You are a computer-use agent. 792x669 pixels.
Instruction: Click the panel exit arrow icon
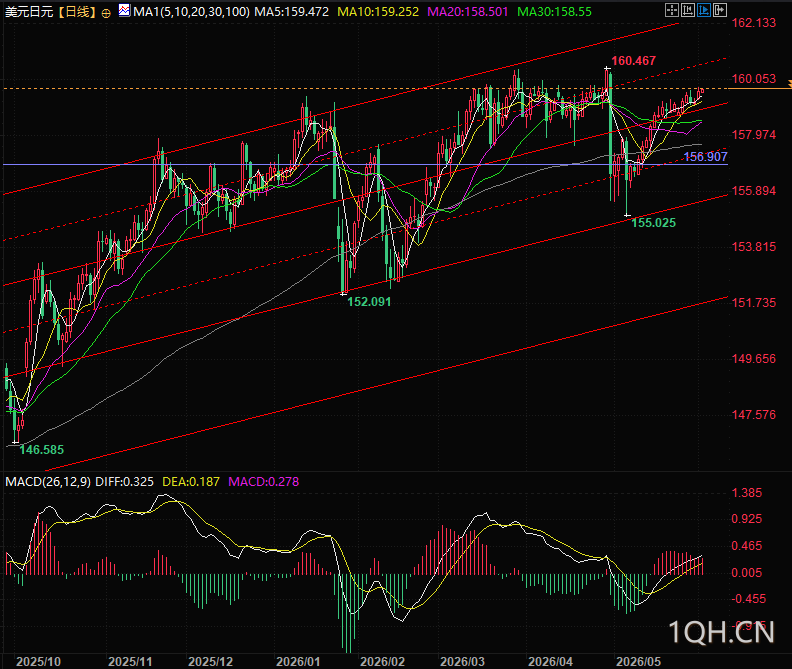click(x=720, y=10)
